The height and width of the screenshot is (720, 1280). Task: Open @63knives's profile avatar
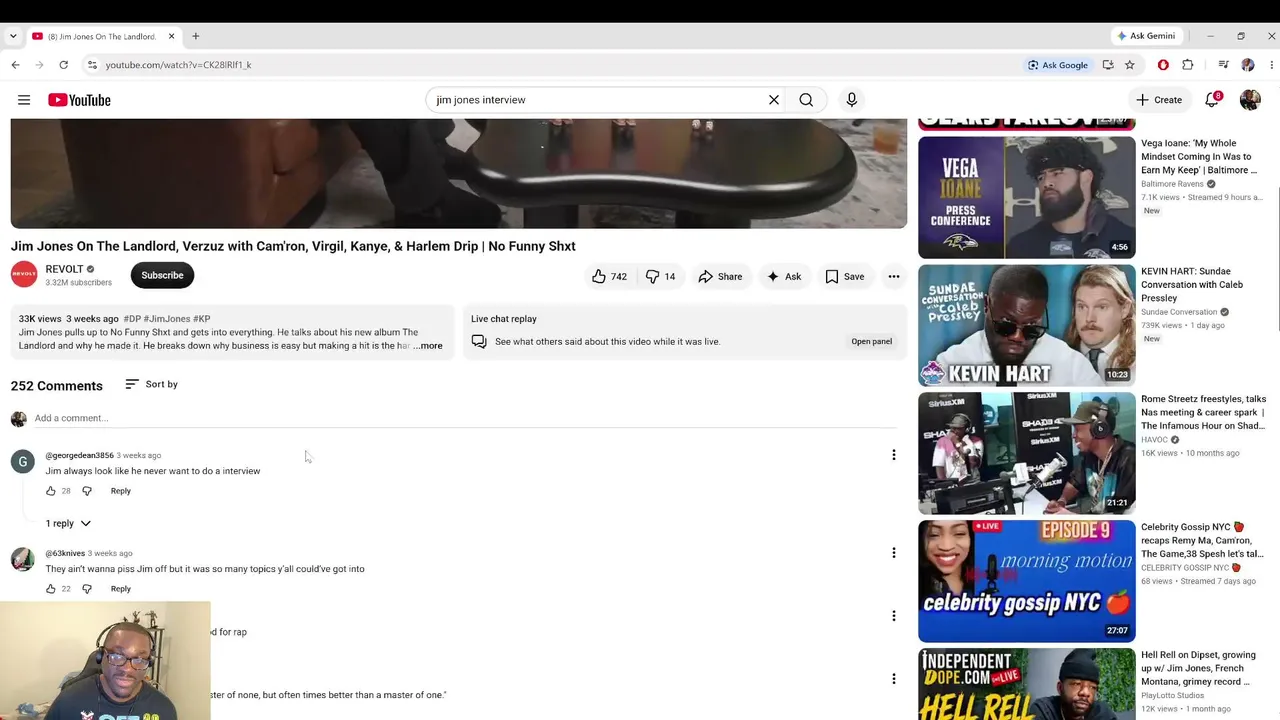23,559
